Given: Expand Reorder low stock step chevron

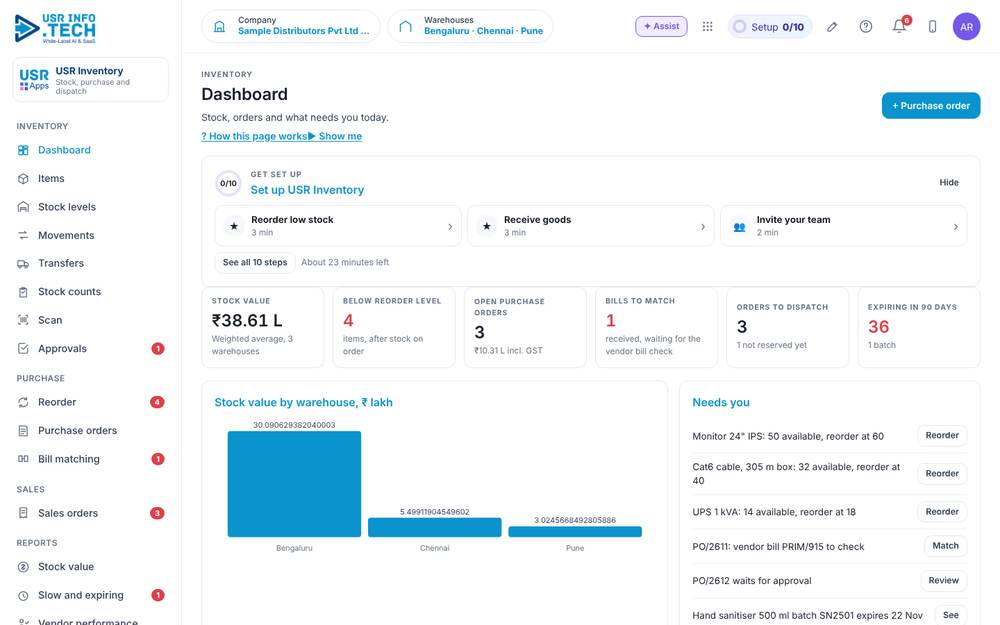Looking at the screenshot, I should click(450, 226).
